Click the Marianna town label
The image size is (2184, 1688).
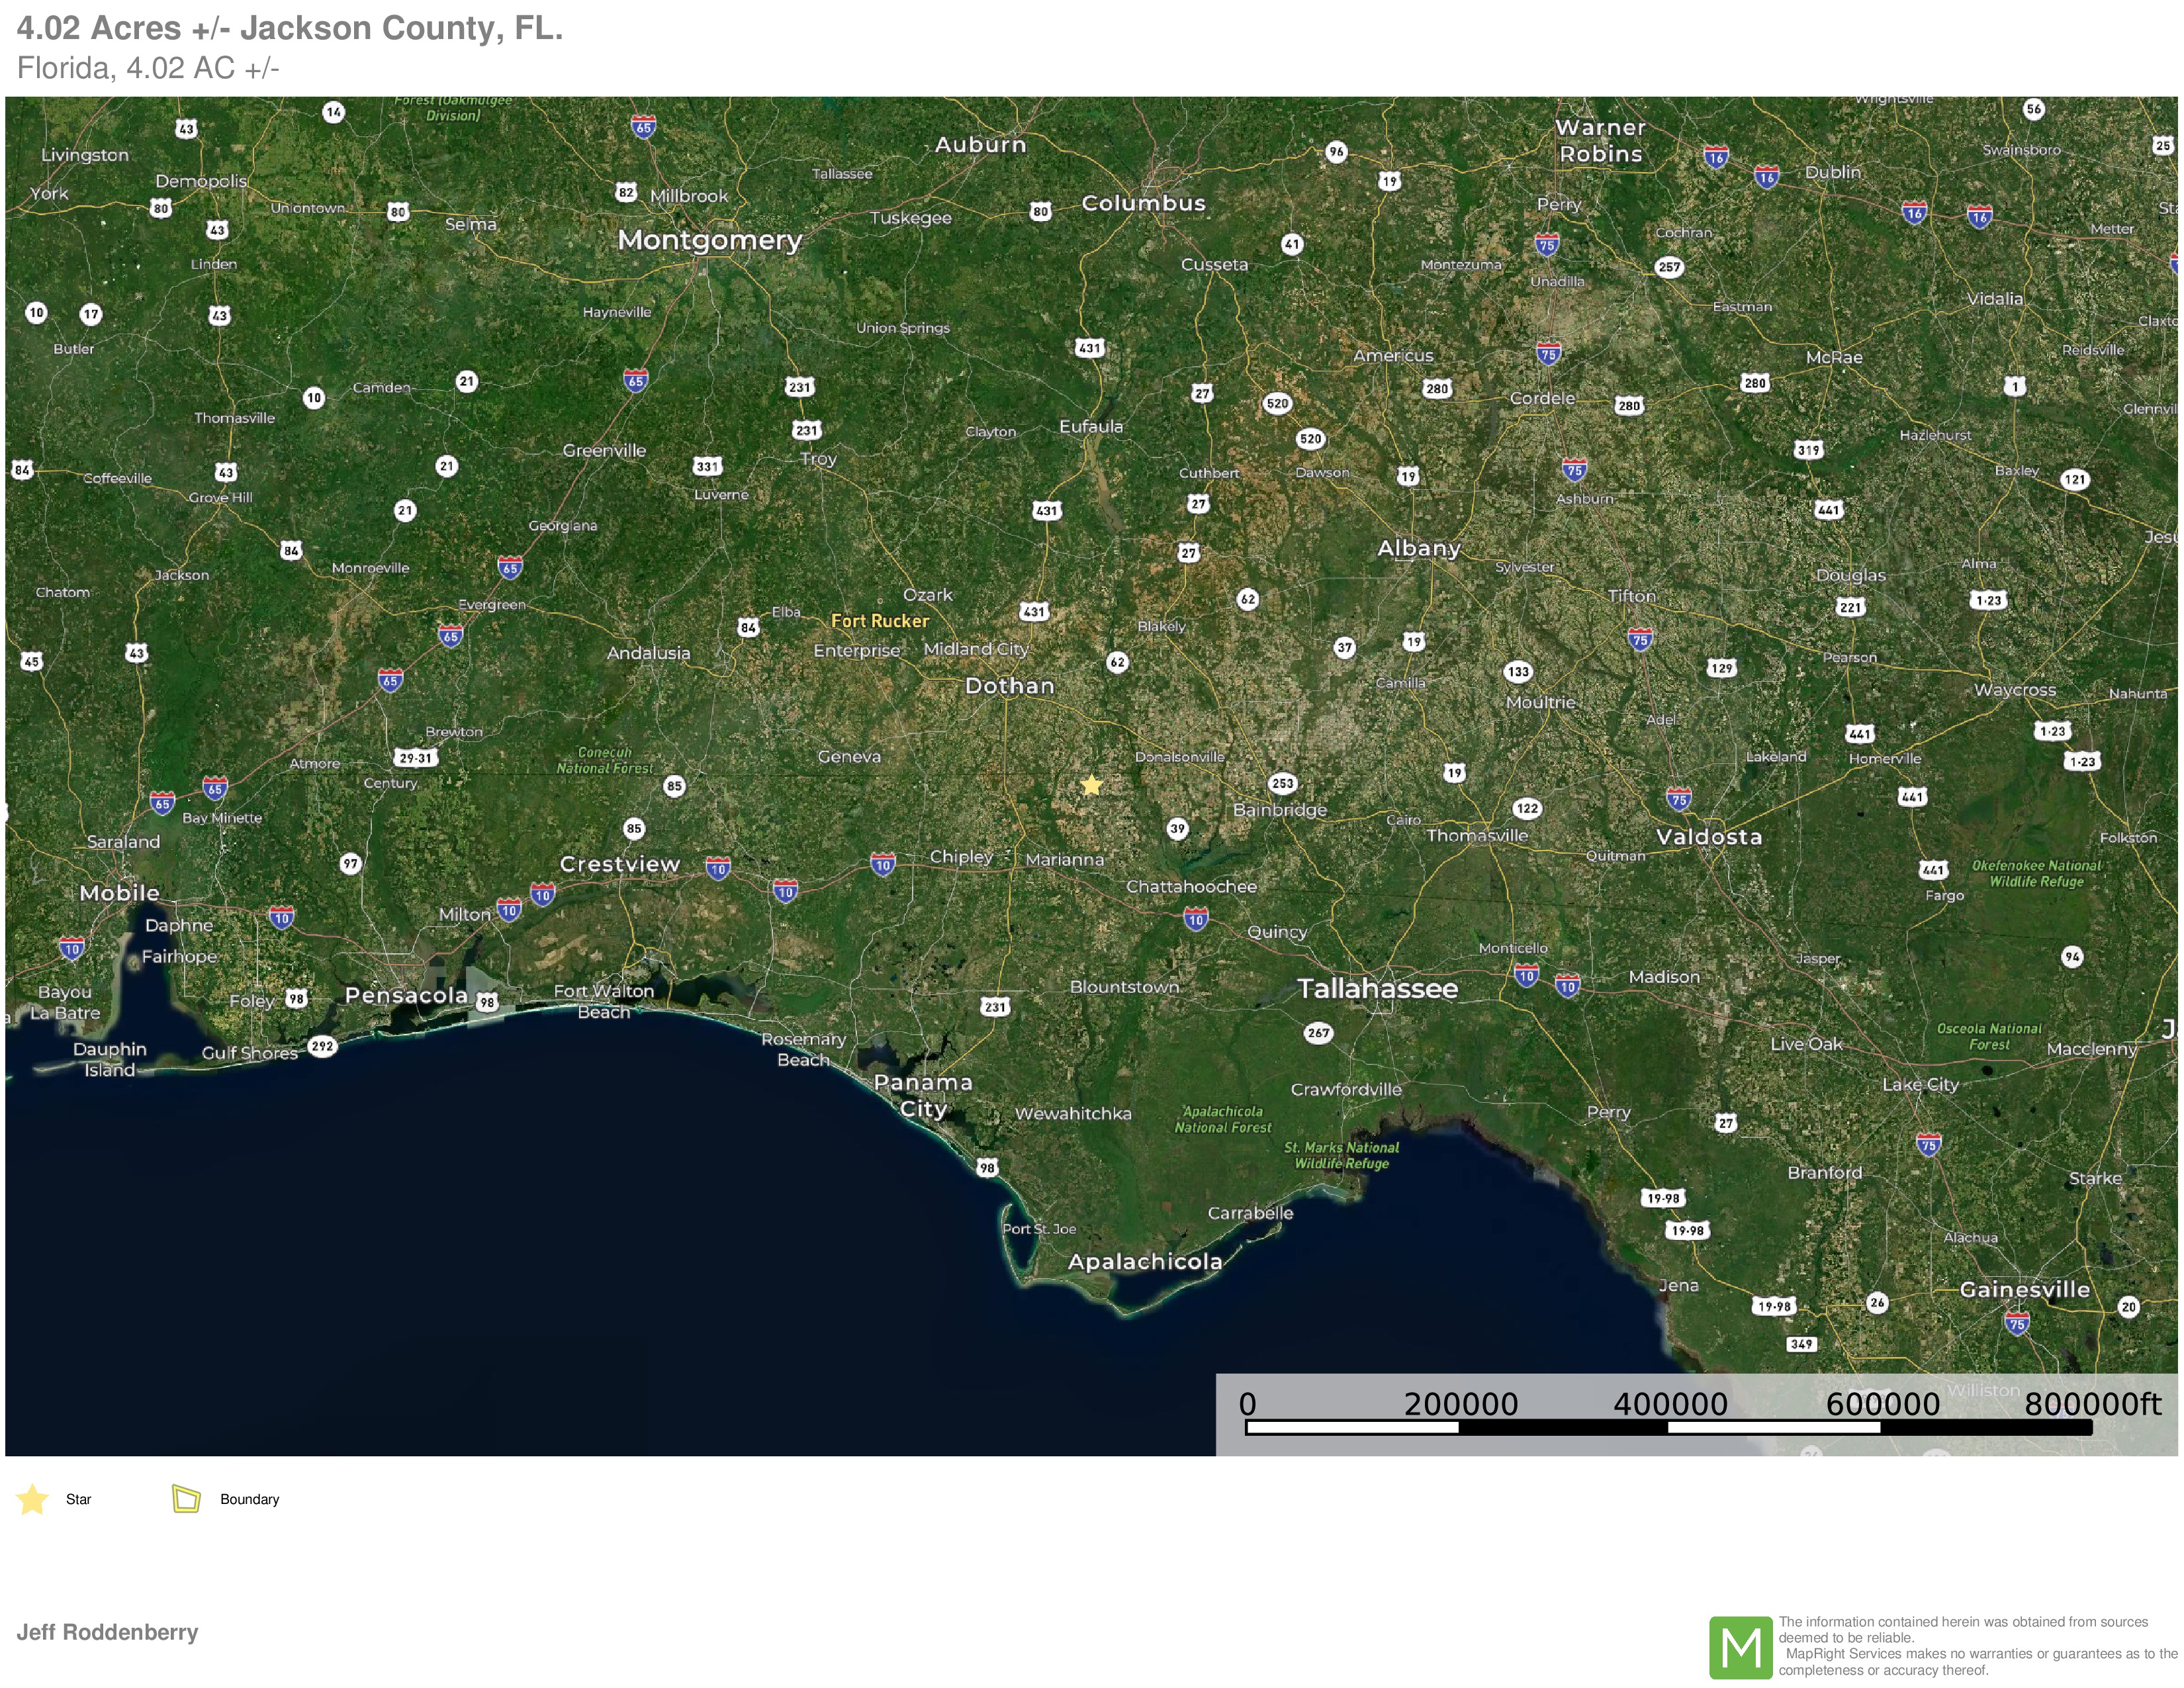1064,859
